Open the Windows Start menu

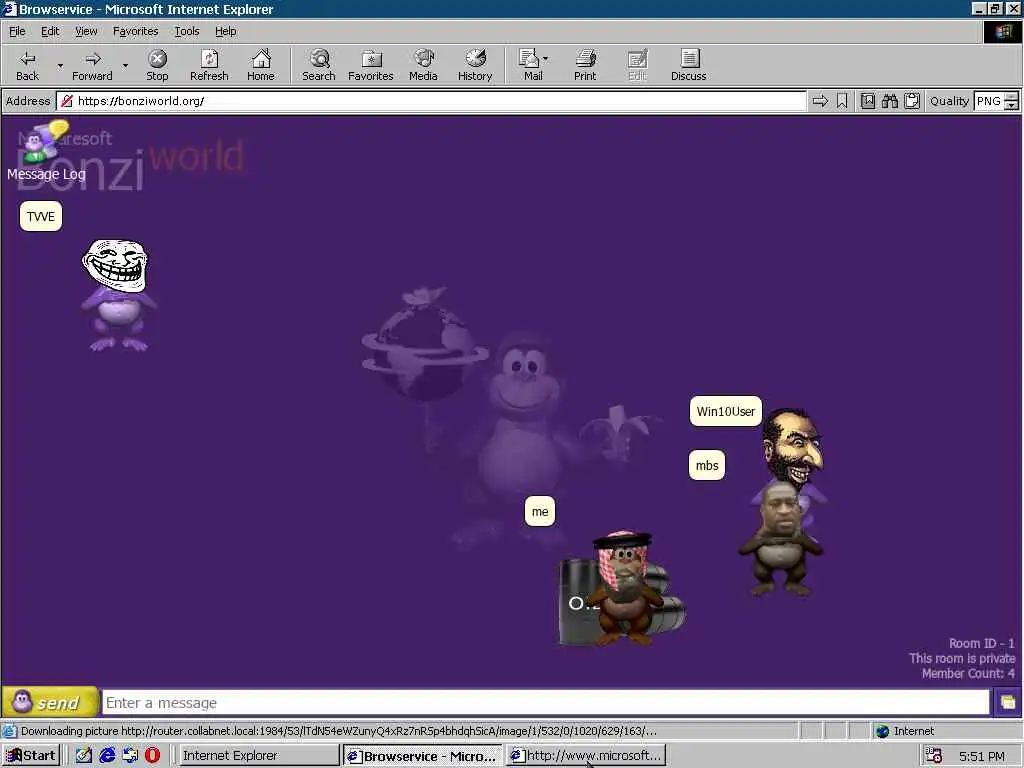(31, 756)
